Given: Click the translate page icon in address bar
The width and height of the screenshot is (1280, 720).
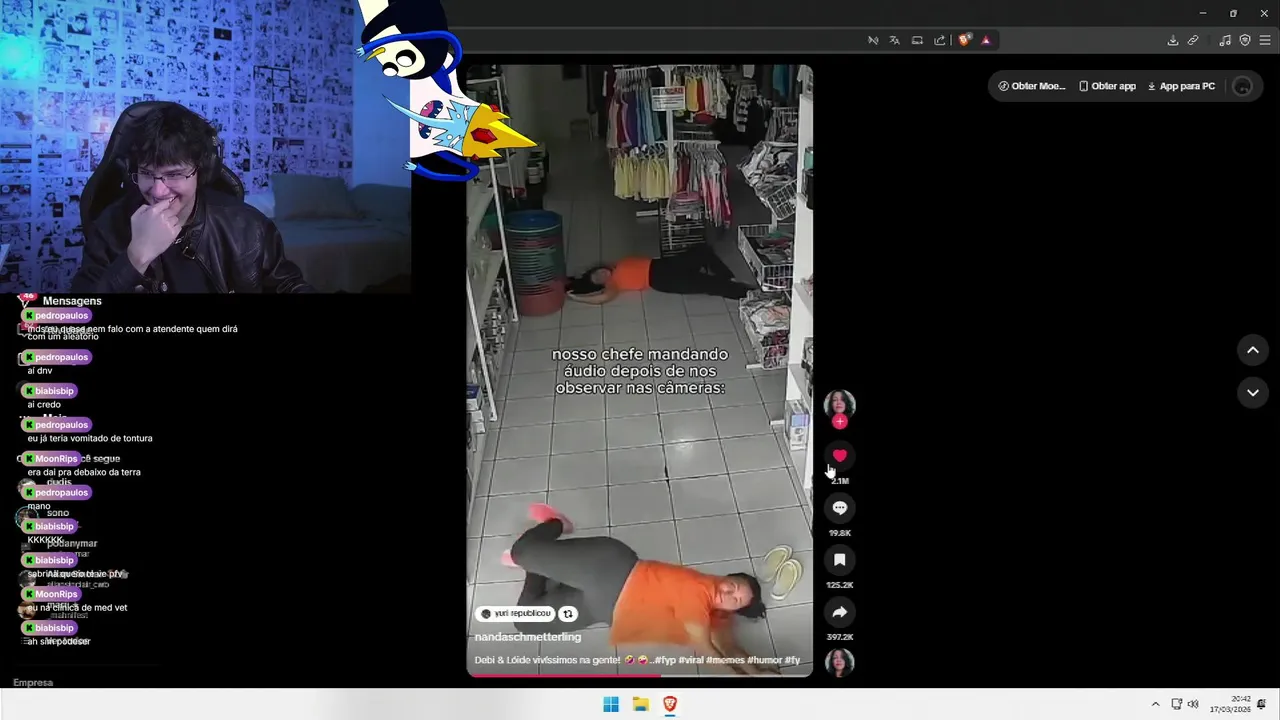Looking at the screenshot, I should pos(895,40).
